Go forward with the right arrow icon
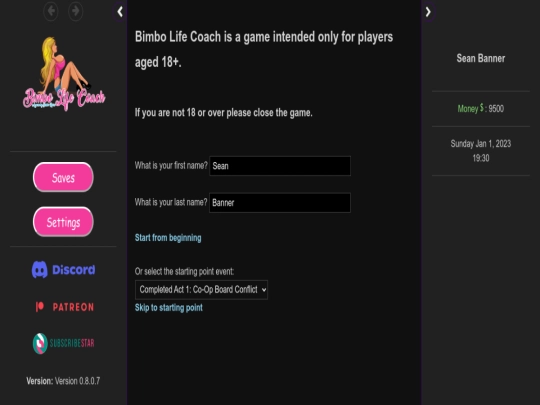540x405 pixels. [75, 11]
